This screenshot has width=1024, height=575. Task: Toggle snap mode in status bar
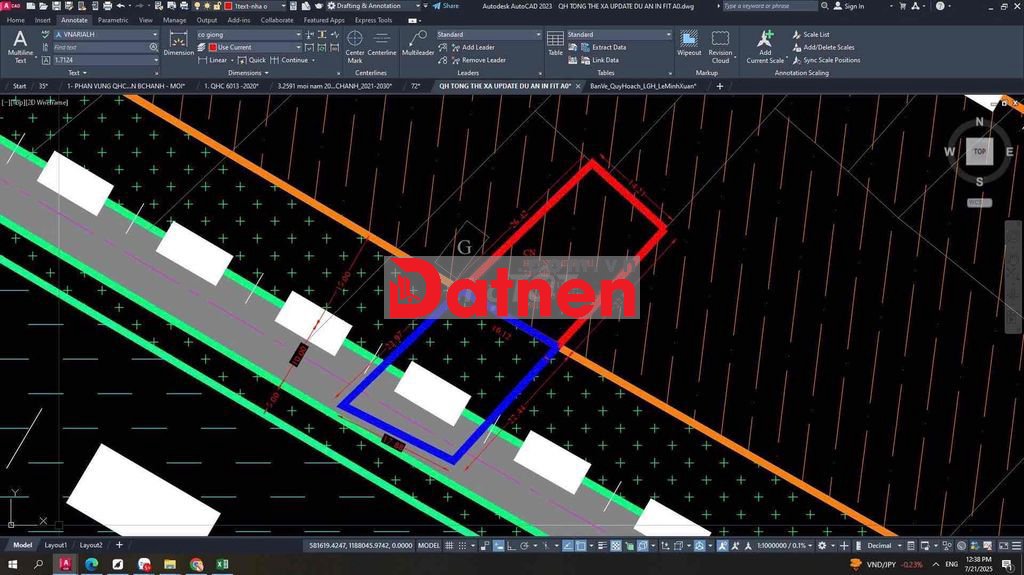coord(462,546)
